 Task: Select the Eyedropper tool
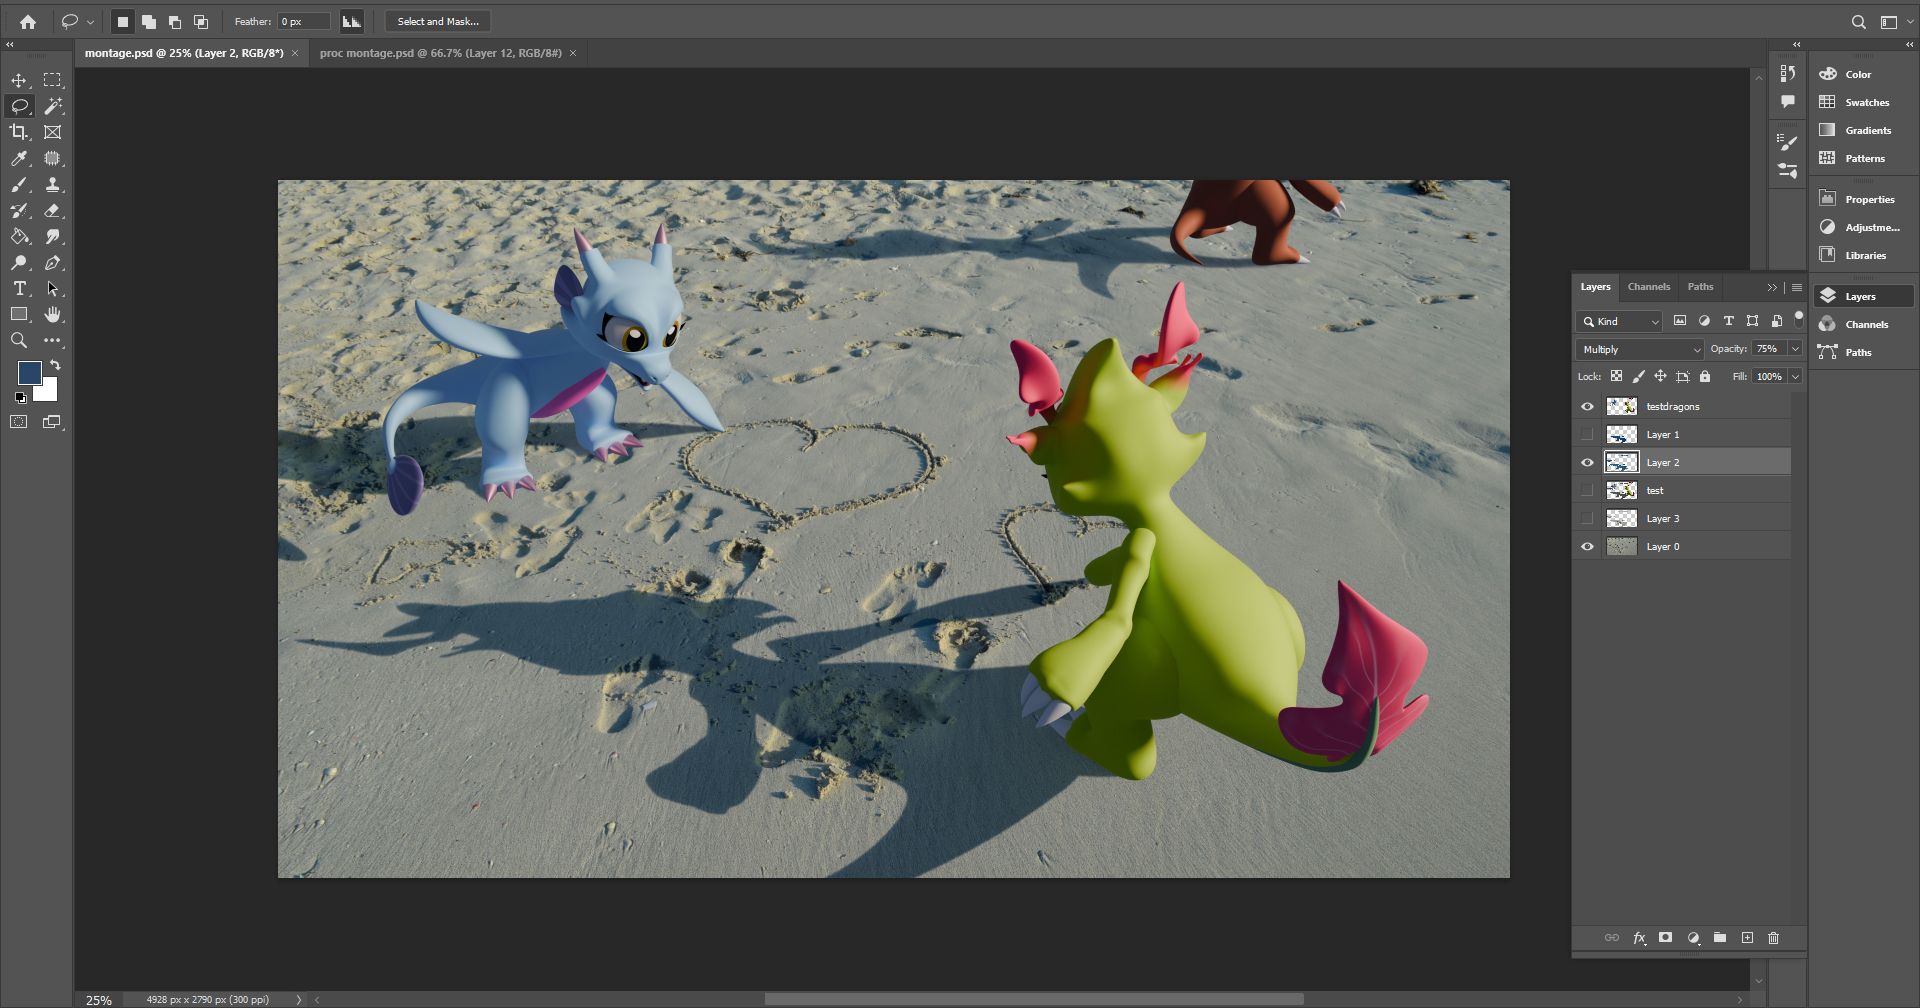click(19, 158)
